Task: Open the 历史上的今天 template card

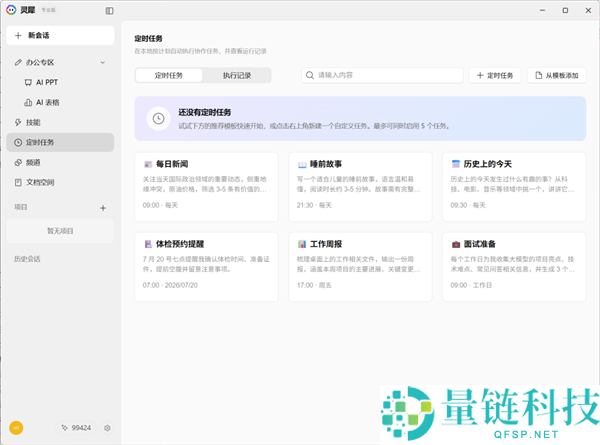Action: pyautogui.click(x=514, y=187)
